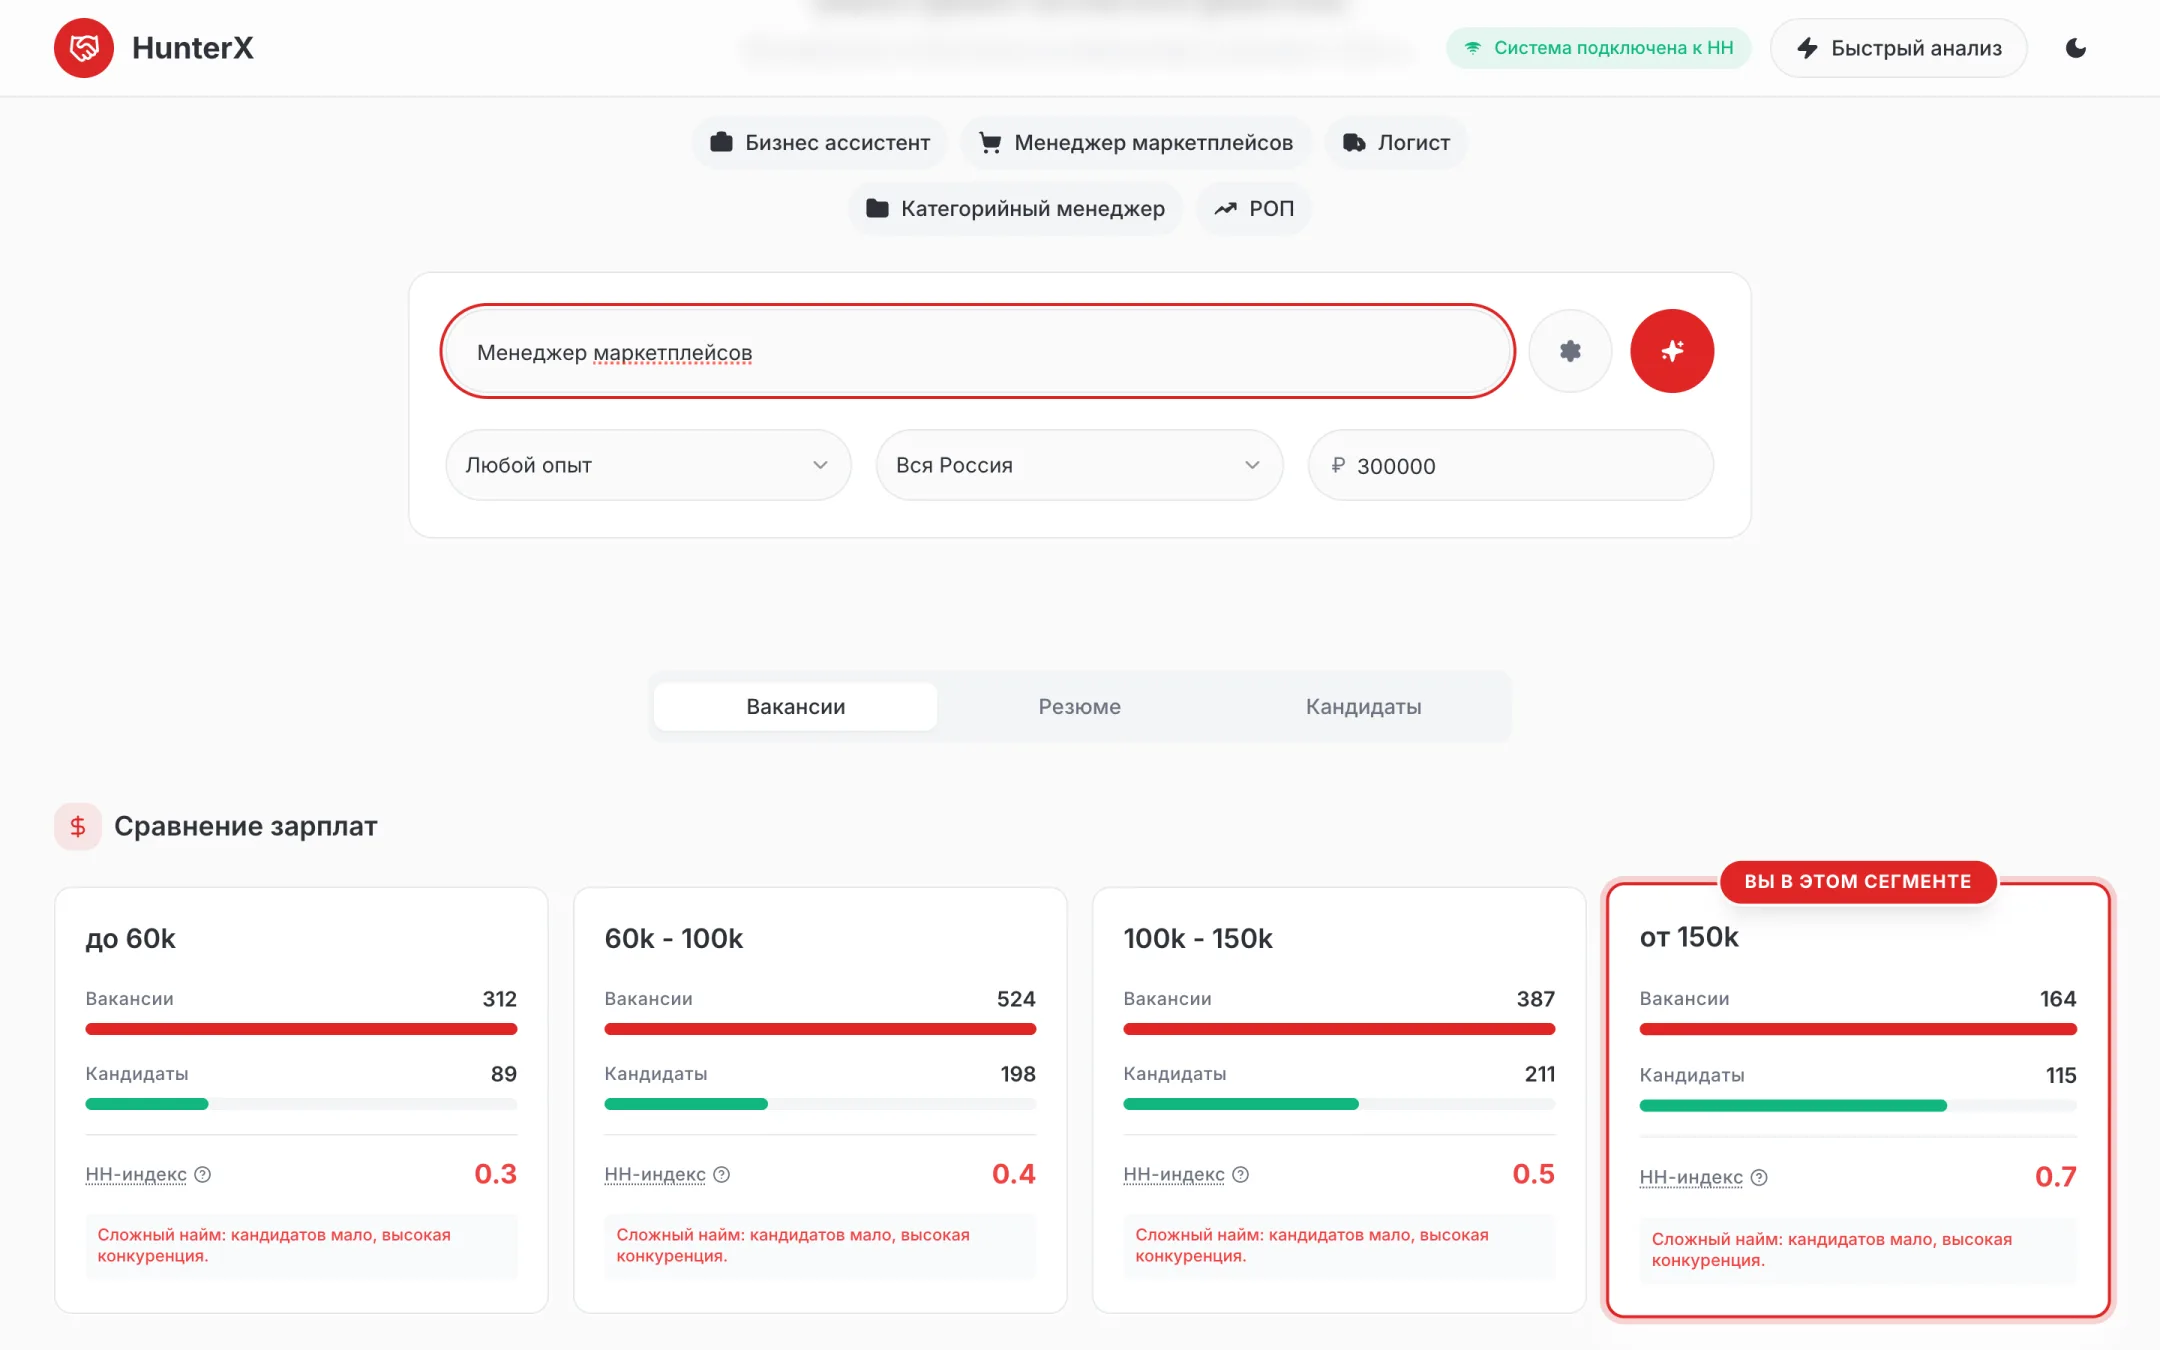Click the truck icon on Логист chip

coord(1354,143)
